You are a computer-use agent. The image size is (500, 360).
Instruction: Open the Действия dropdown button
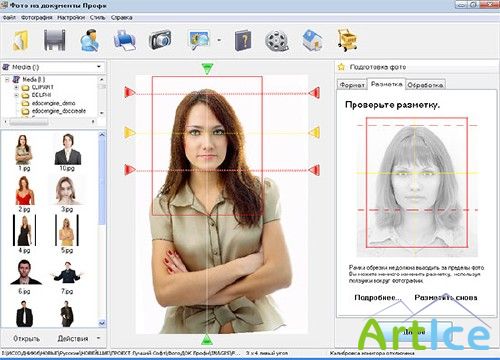[x=78, y=339]
